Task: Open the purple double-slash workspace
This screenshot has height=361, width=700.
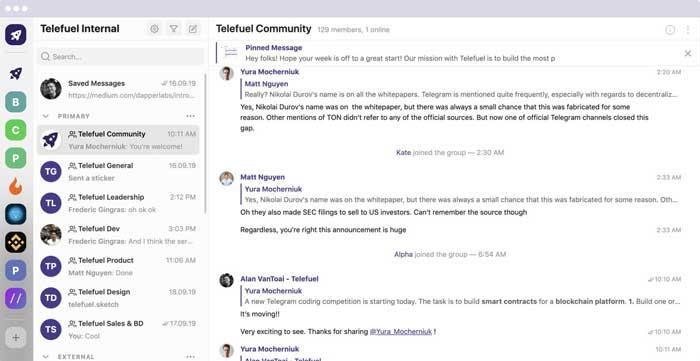Action: click(x=16, y=299)
